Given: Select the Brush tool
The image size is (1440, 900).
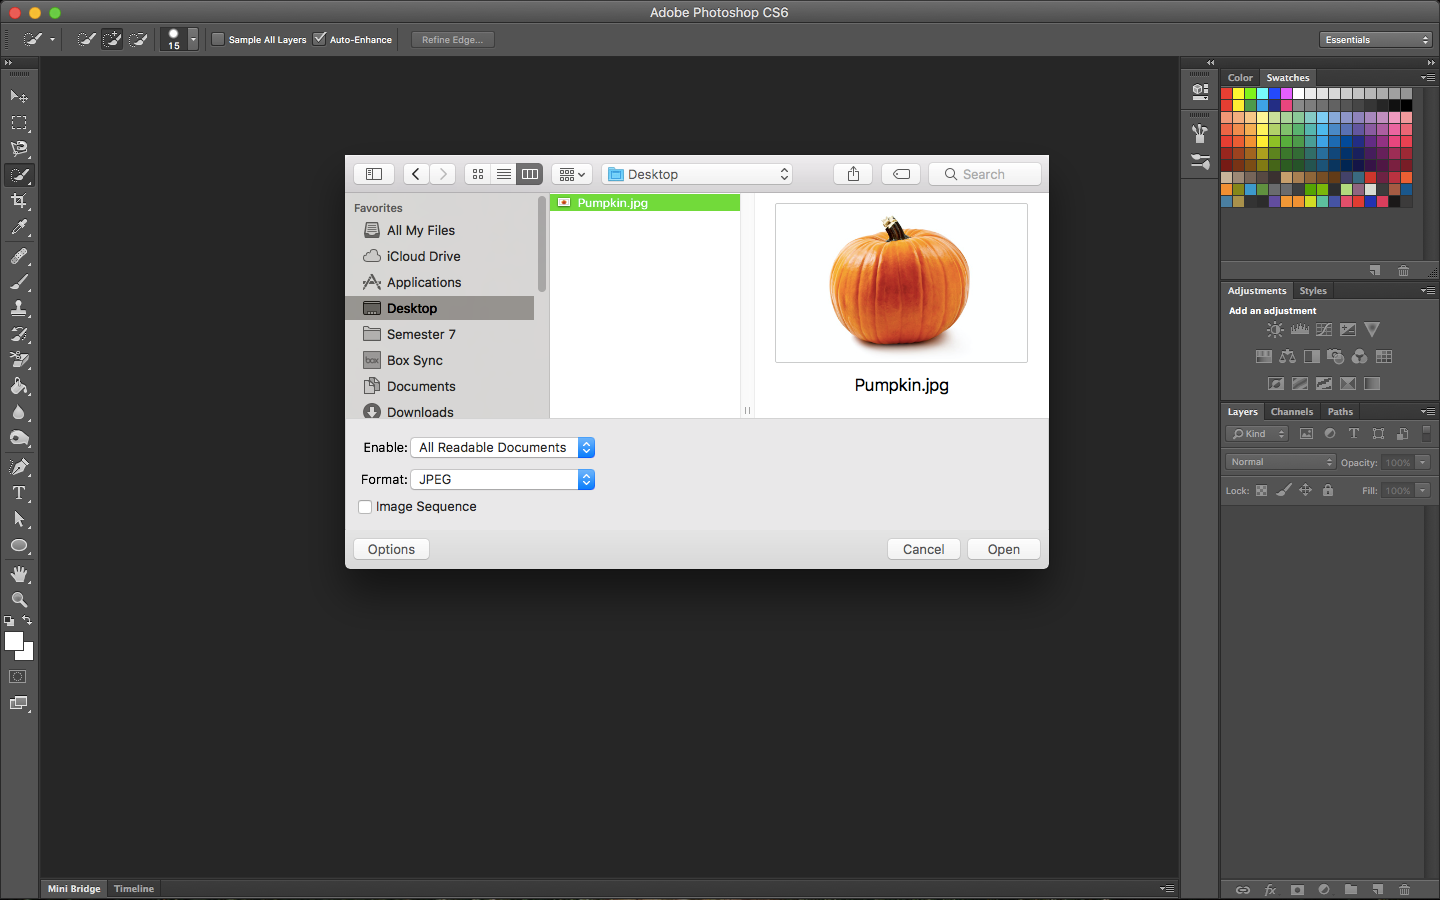Looking at the screenshot, I should click(x=20, y=281).
